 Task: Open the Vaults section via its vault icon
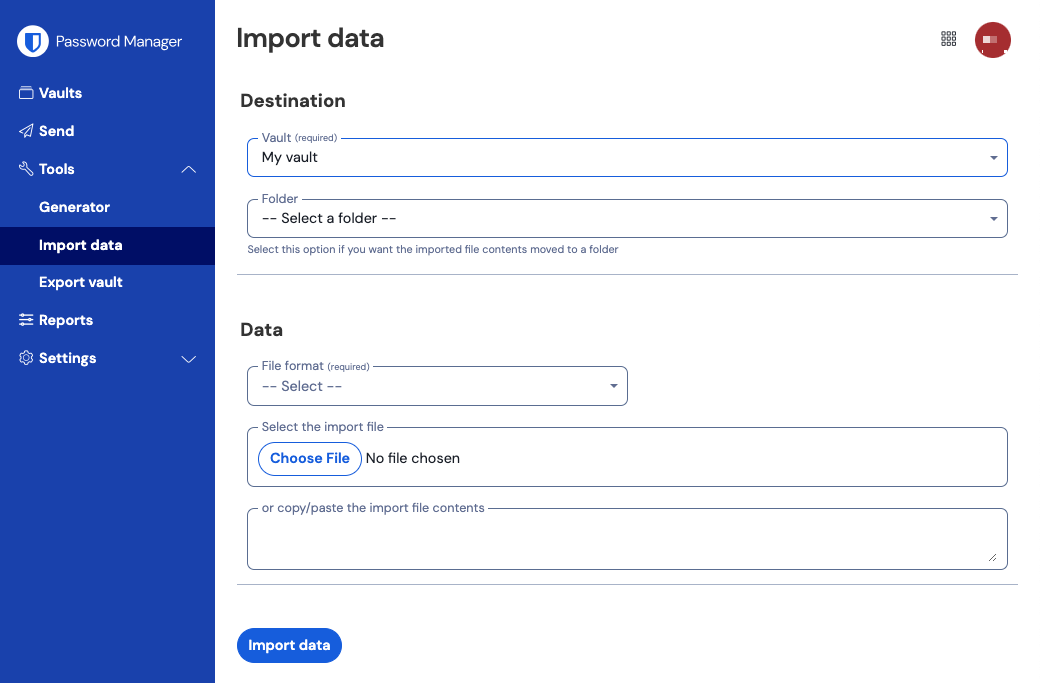click(x=26, y=92)
